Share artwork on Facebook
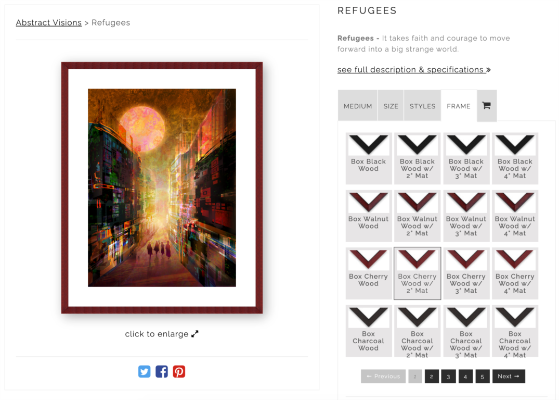The image size is (559, 400). pyautogui.click(x=161, y=371)
